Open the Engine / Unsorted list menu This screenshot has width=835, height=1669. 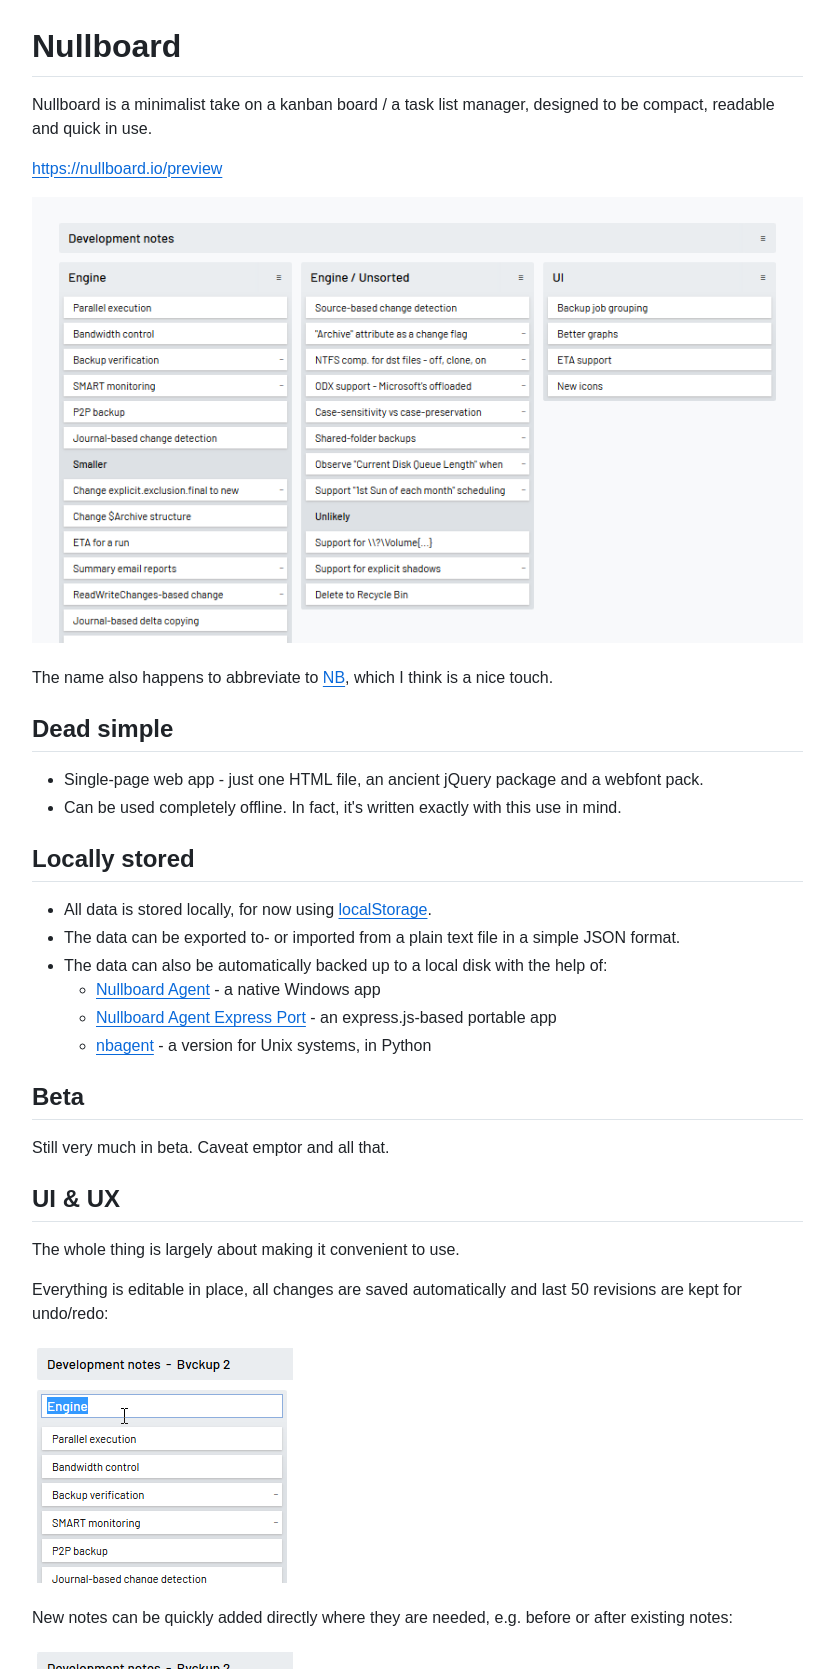pyautogui.click(x=520, y=277)
